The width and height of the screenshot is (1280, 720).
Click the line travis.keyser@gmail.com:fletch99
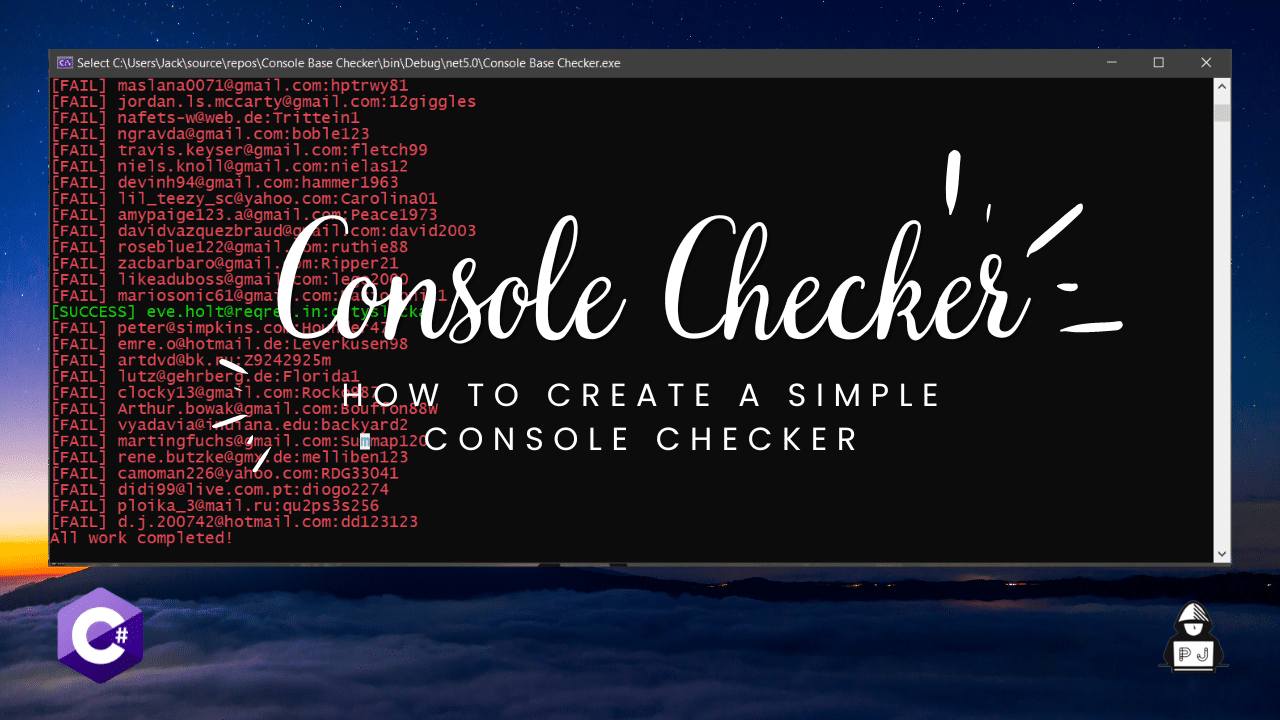[239, 150]
